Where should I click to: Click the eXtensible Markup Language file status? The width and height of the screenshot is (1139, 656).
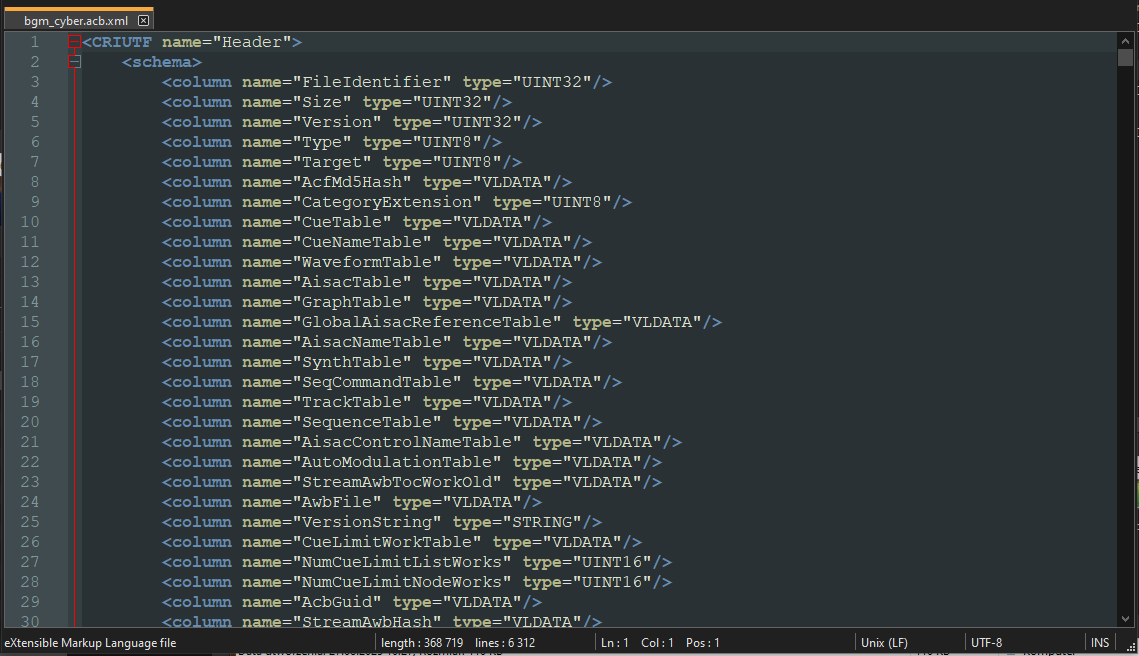click(x=91, y=643)
